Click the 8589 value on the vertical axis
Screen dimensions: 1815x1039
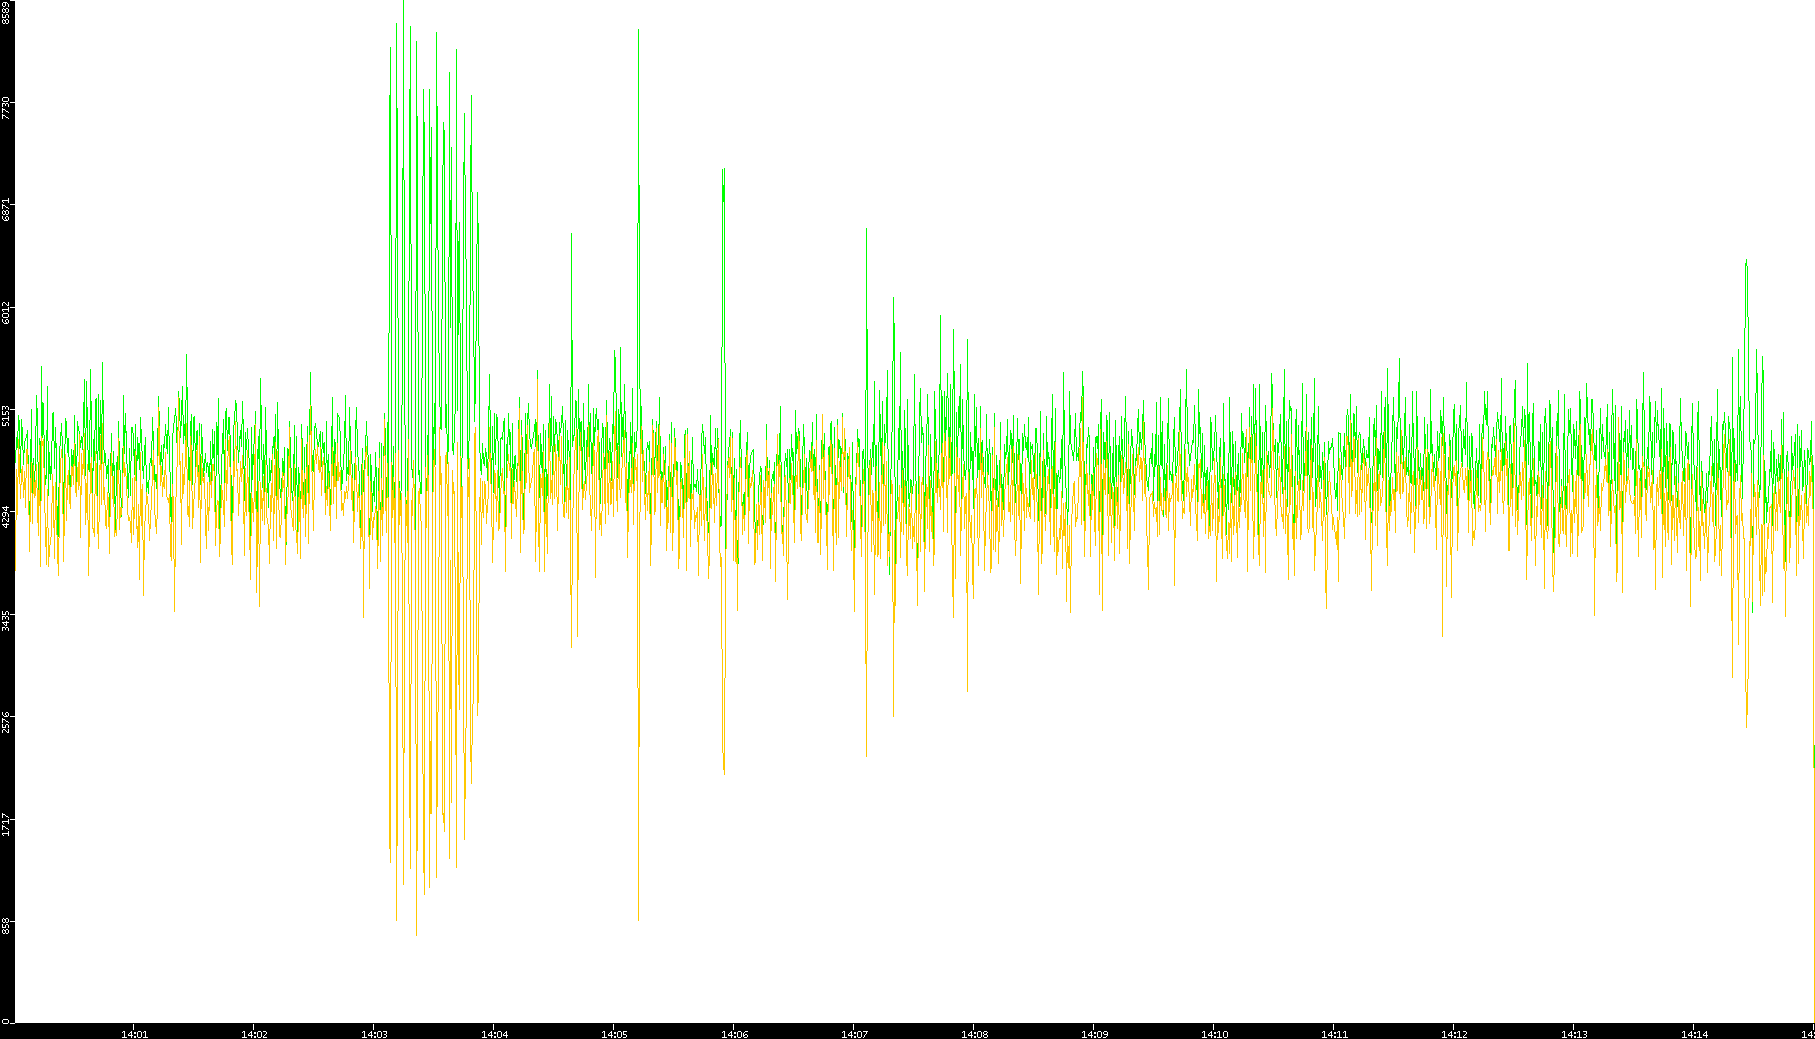(x=6, y=12)
